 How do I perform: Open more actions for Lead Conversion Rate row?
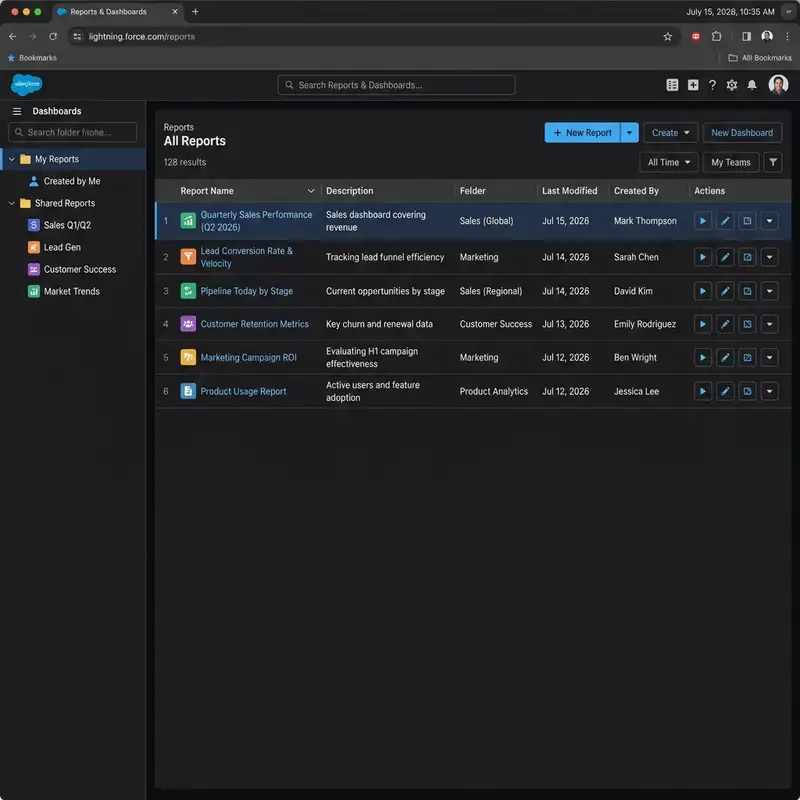click(x=769, y=257)
